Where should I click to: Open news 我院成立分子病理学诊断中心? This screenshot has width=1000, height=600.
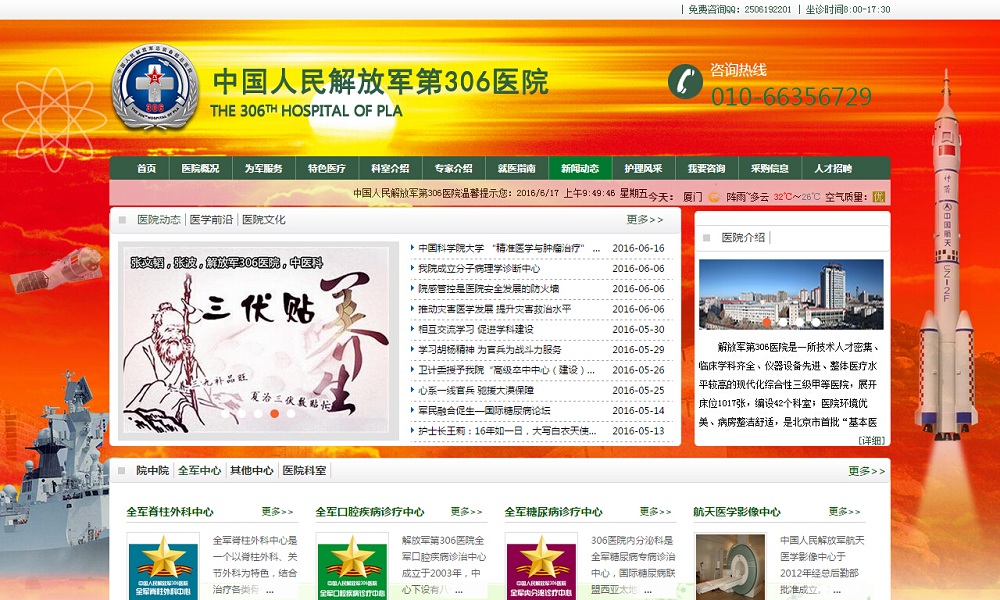coord(479,268)
